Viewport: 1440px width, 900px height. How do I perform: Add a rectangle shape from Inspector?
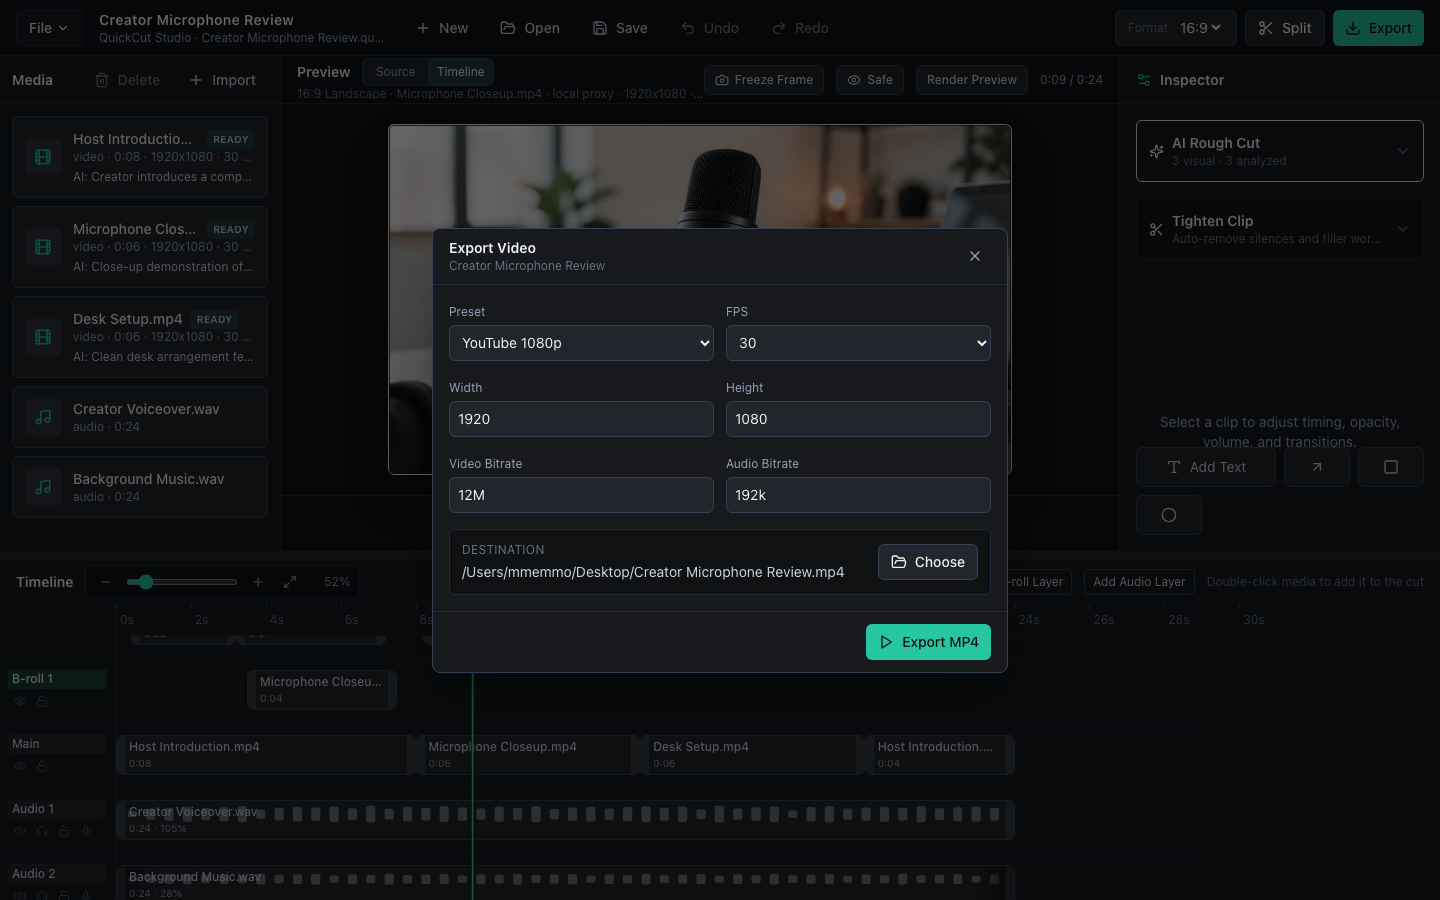pyautogui.click(x=1391, y=467)
